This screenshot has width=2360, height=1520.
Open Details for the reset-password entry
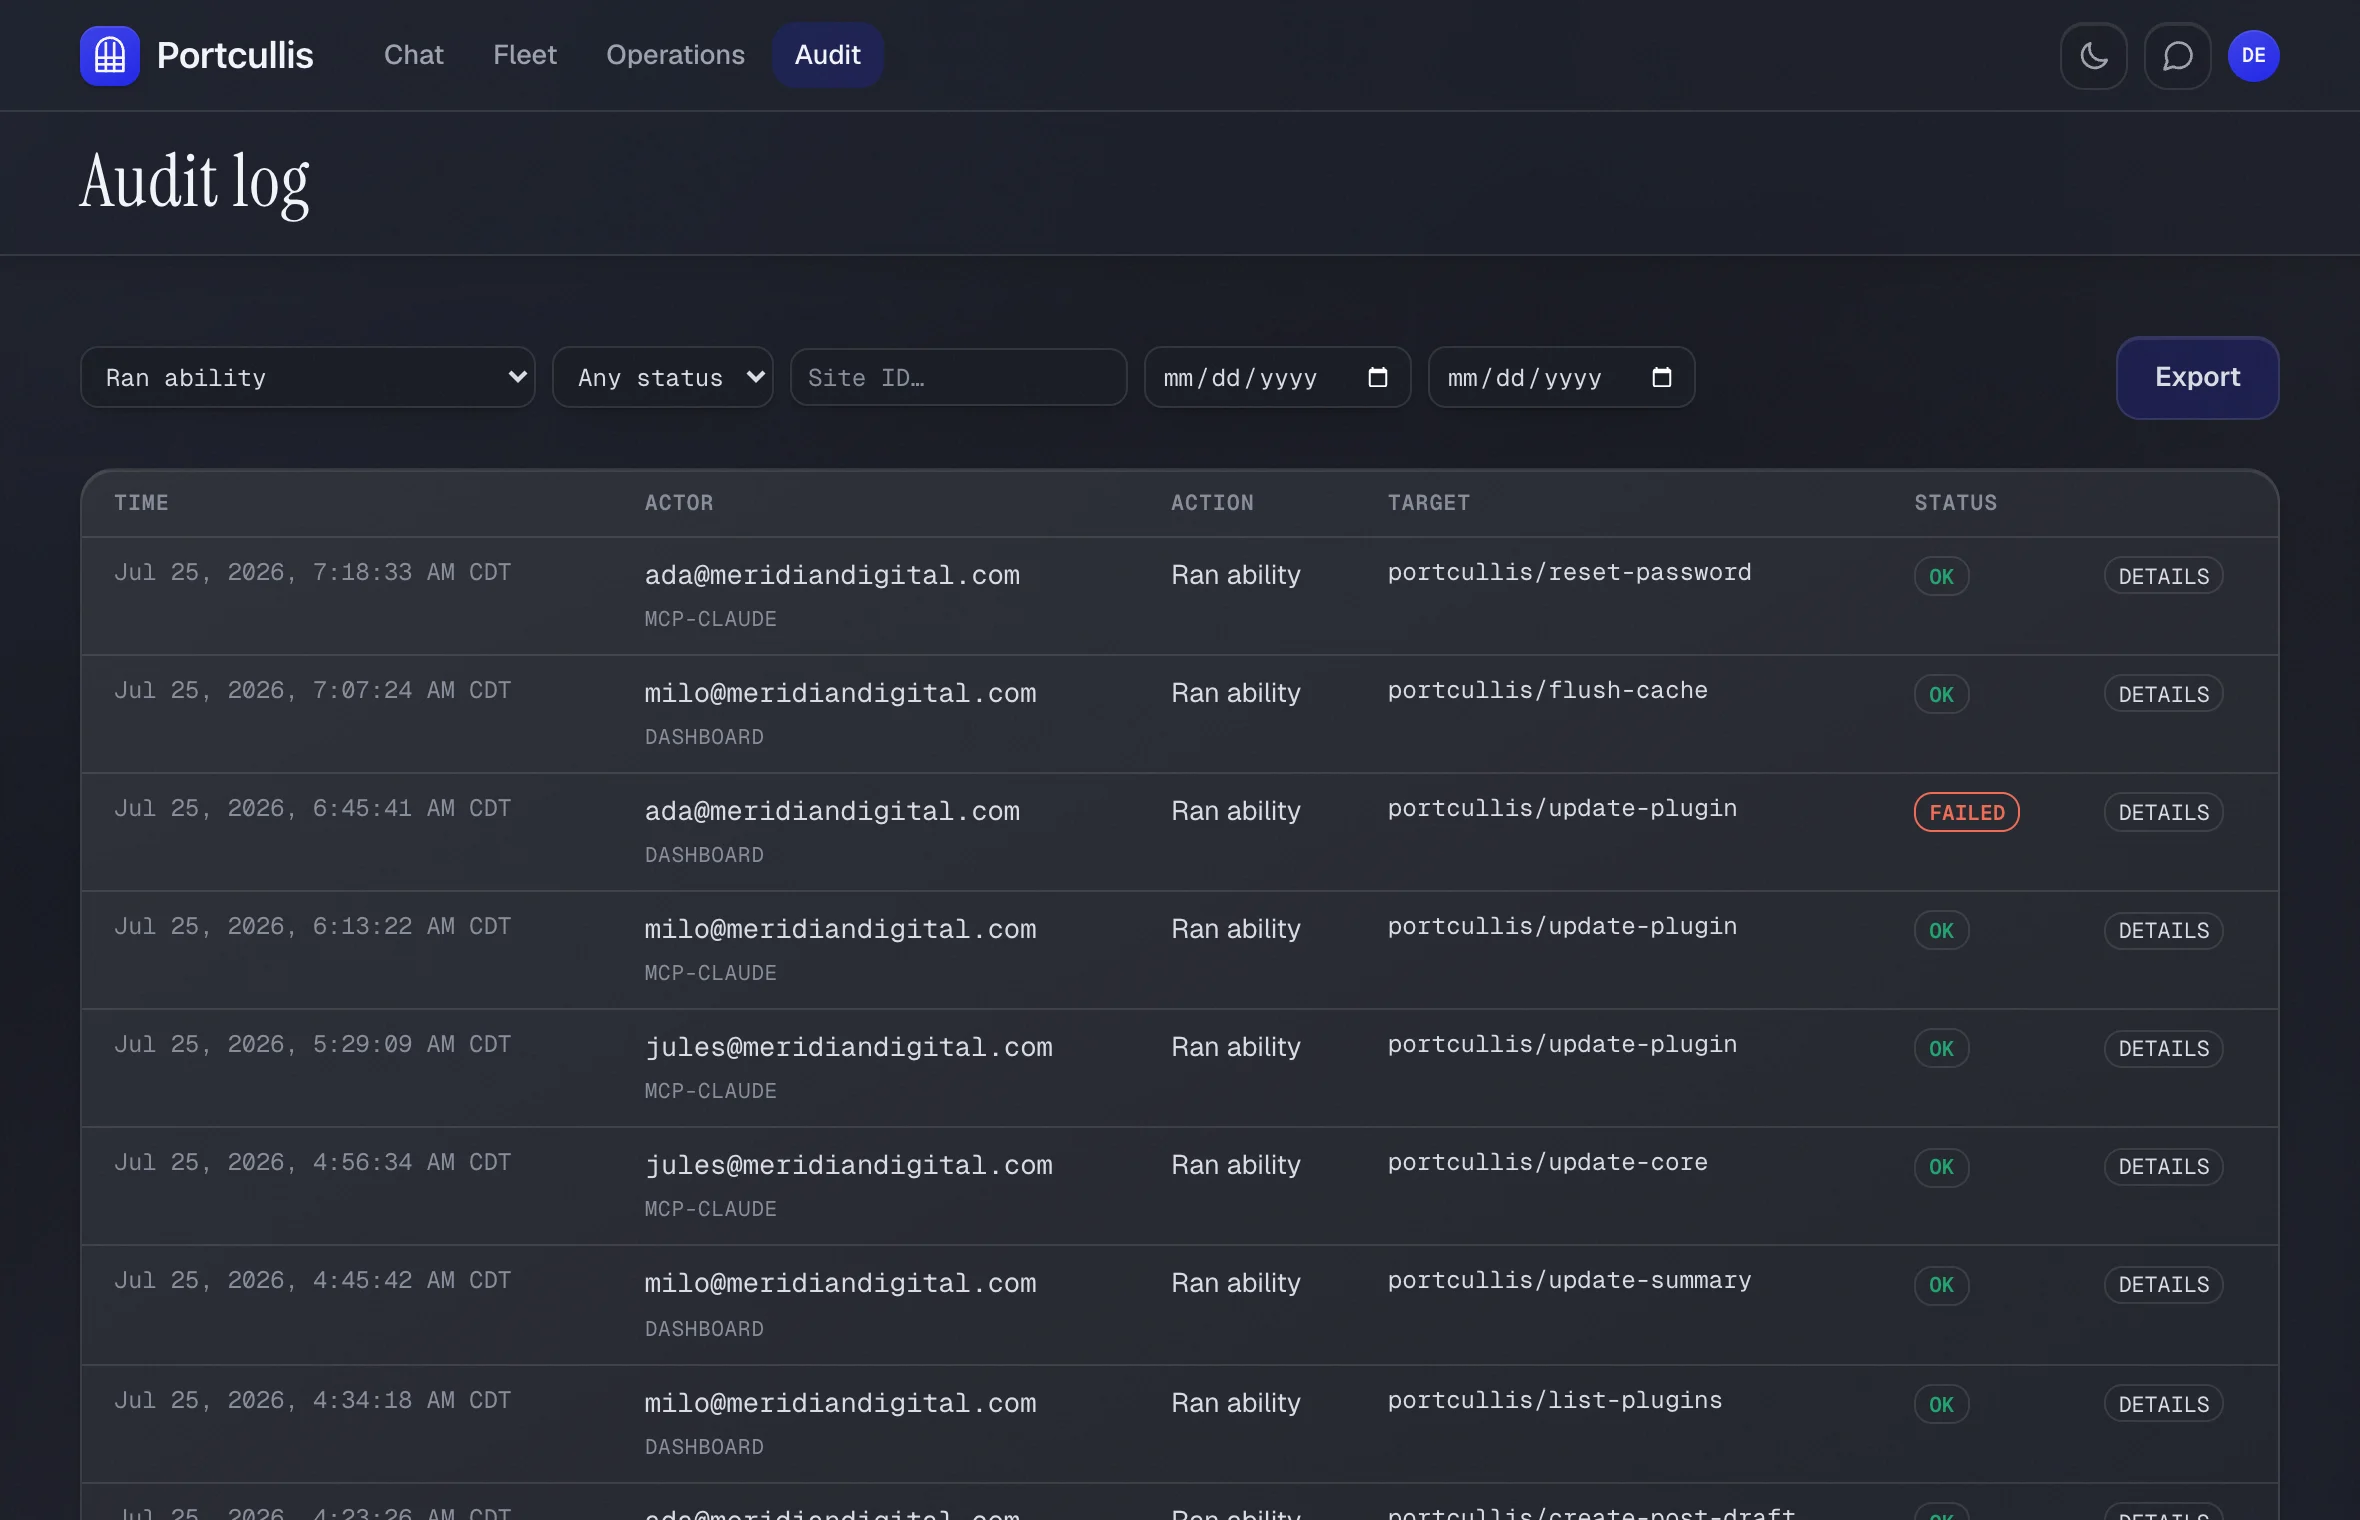tap(2164, 576)
